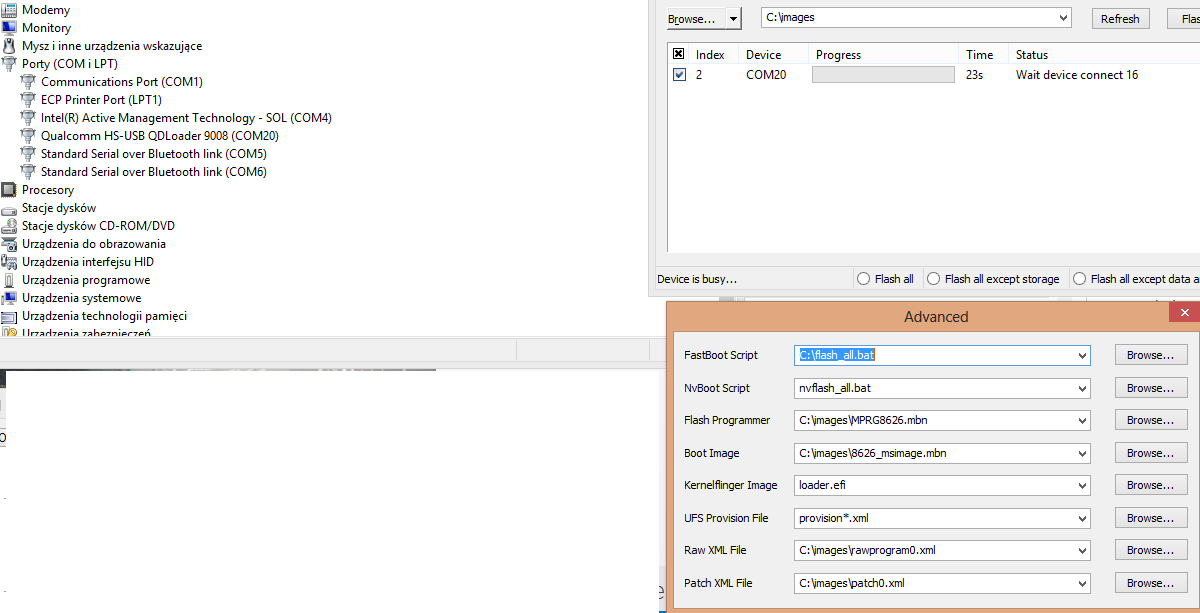Click the COM20 flashing progress bar

pyautogui.click(x=883, y=75)
